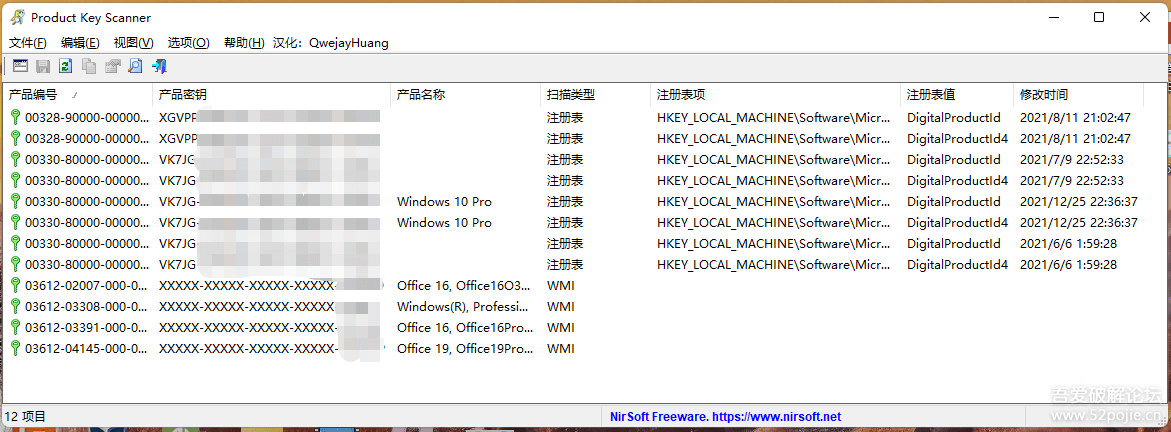Click product ID '03612-04145-000-0...'
The width and height of the screenshot is (1171, 432).
point(87,348)
